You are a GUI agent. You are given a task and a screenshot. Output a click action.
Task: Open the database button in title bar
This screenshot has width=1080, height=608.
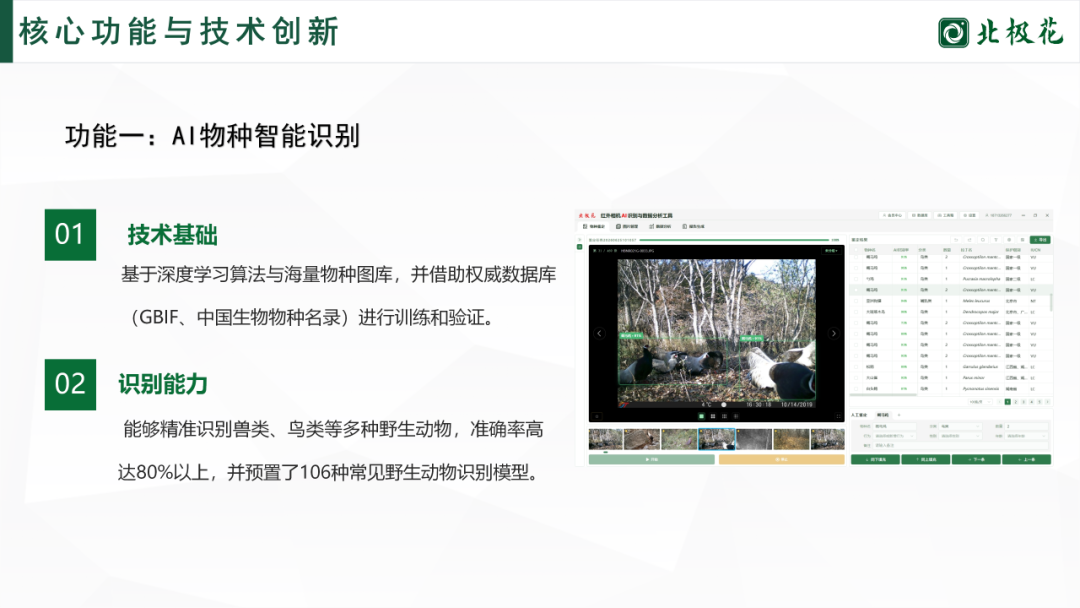(920, 216)
